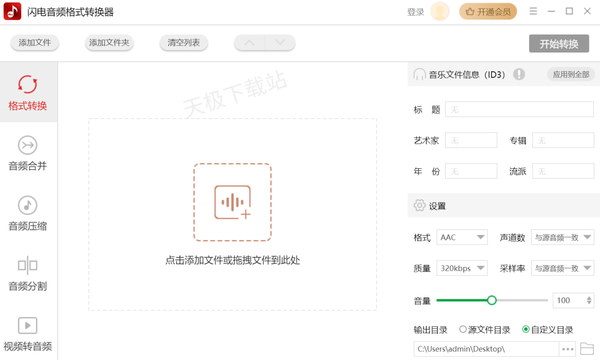The width and height of the screenshot is (600, 360).
Task: Open 视频转音频 tab
Action: point(28,334)
